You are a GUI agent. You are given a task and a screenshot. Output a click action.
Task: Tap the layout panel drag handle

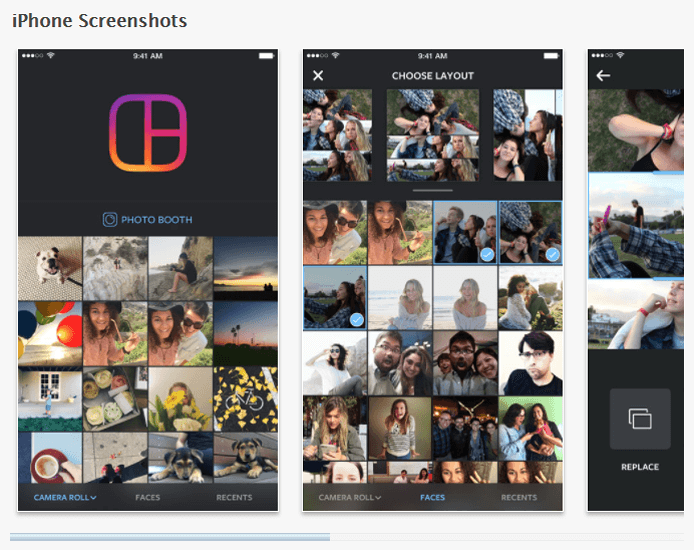tap(432, 191)
